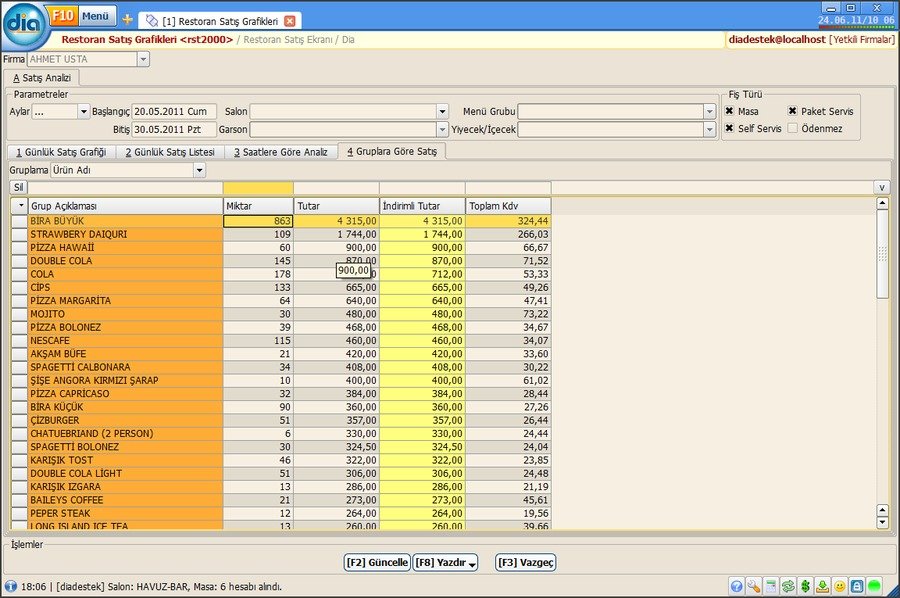Switch to 3 Saatlere Göre Analiz tab

click(x=281, y=152)
